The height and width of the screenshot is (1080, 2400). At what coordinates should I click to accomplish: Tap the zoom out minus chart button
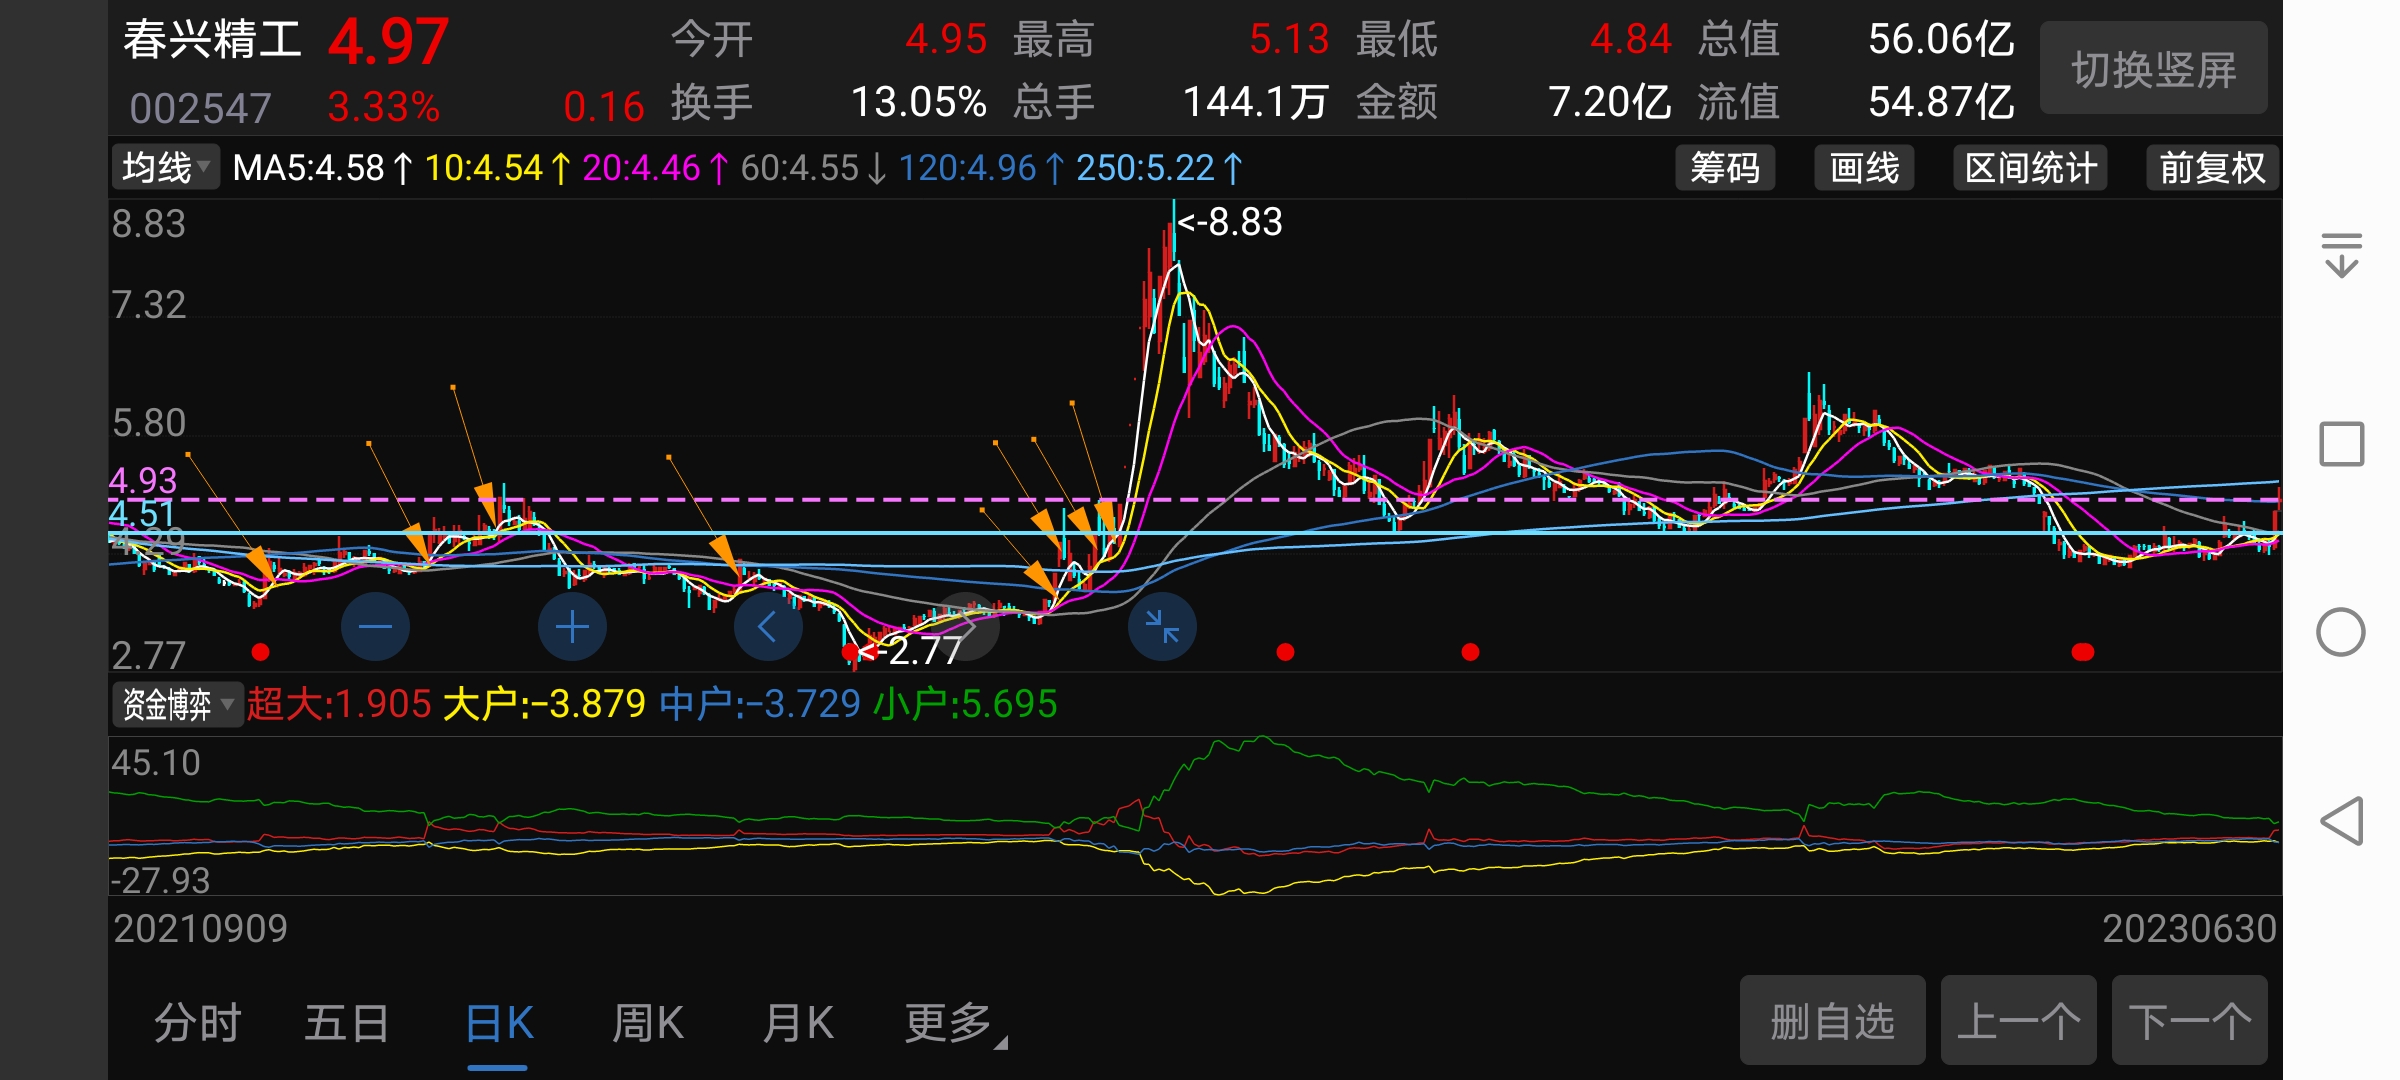[375, 627]
